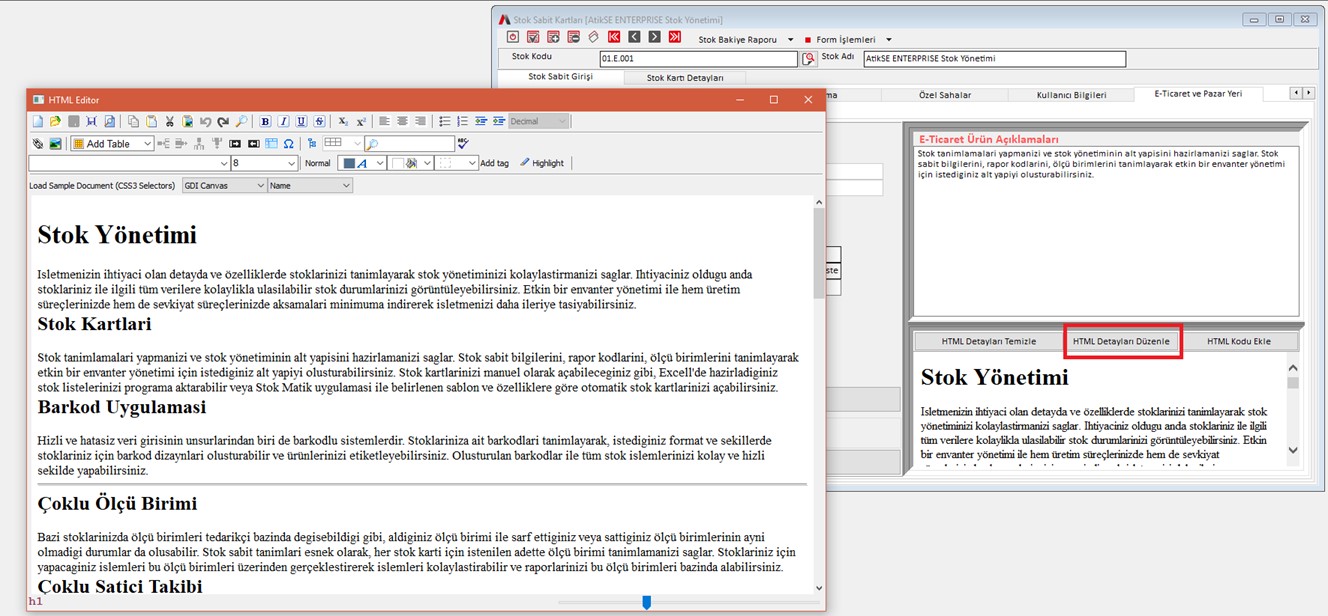Viewport: 1328px width, 616px height.
Task: Insert a numbered list
Action: [463, 121]
